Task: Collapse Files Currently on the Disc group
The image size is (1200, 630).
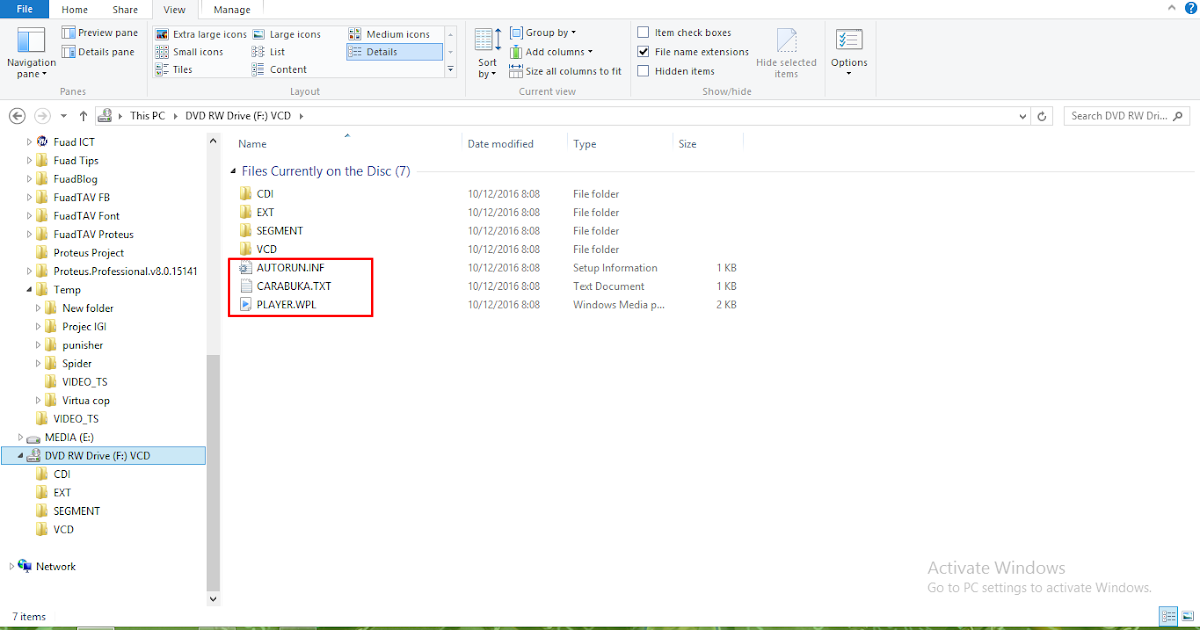Action: [235, 171]
